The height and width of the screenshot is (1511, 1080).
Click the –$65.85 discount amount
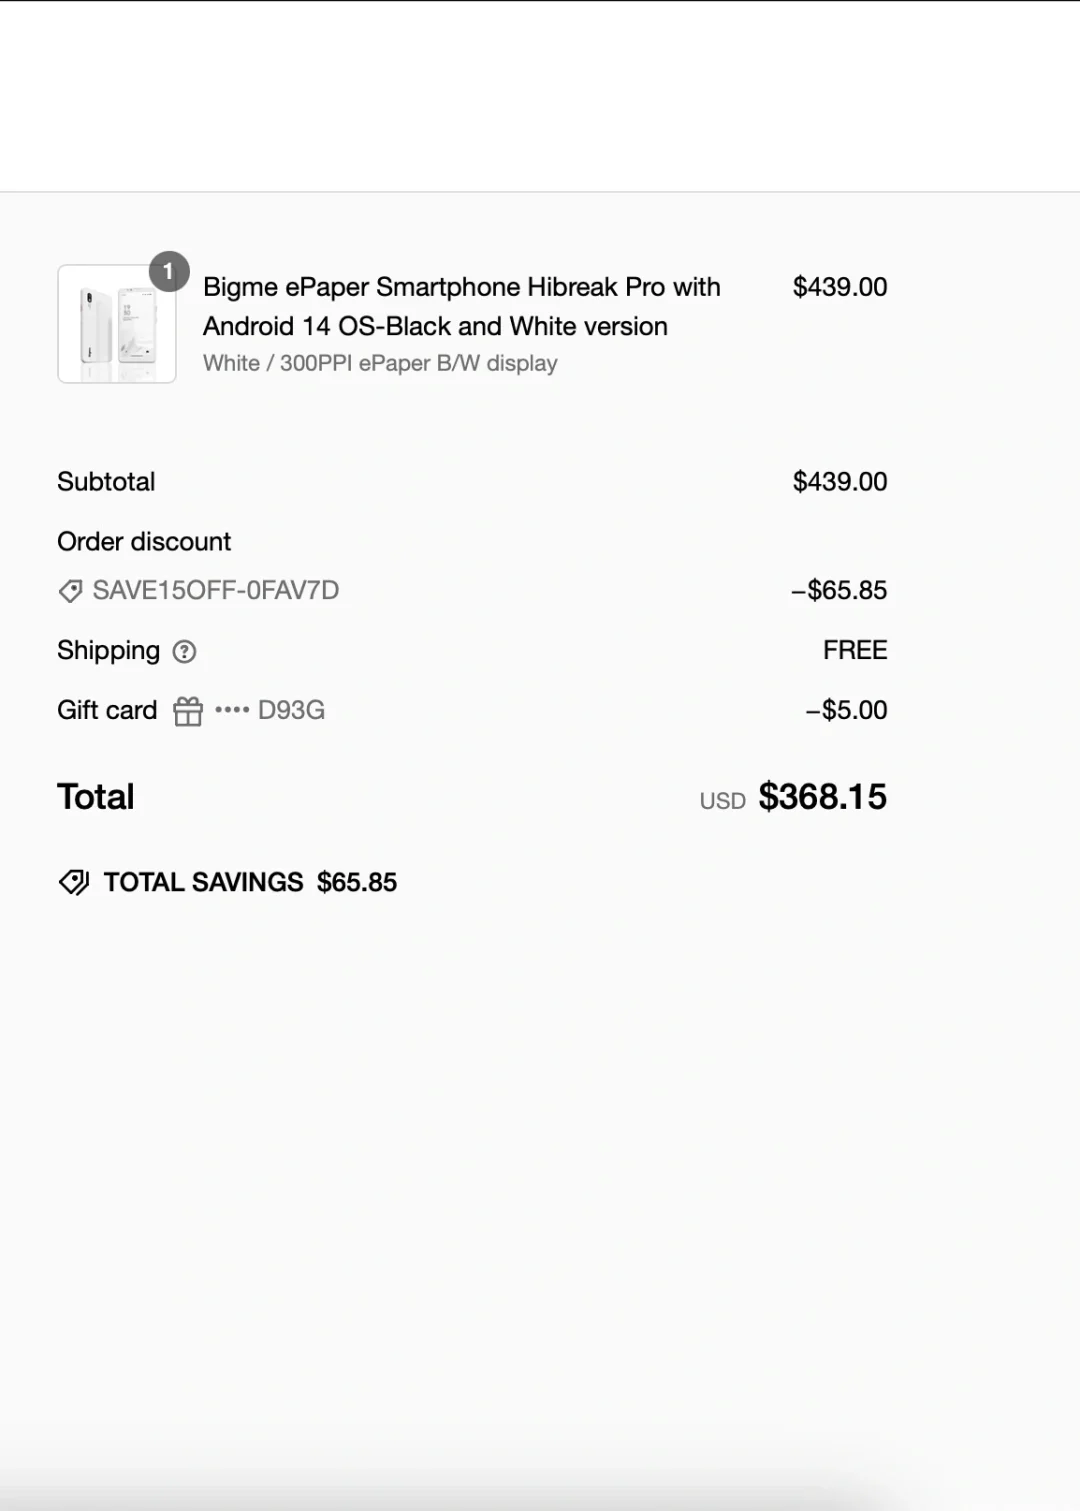(839, 590)
